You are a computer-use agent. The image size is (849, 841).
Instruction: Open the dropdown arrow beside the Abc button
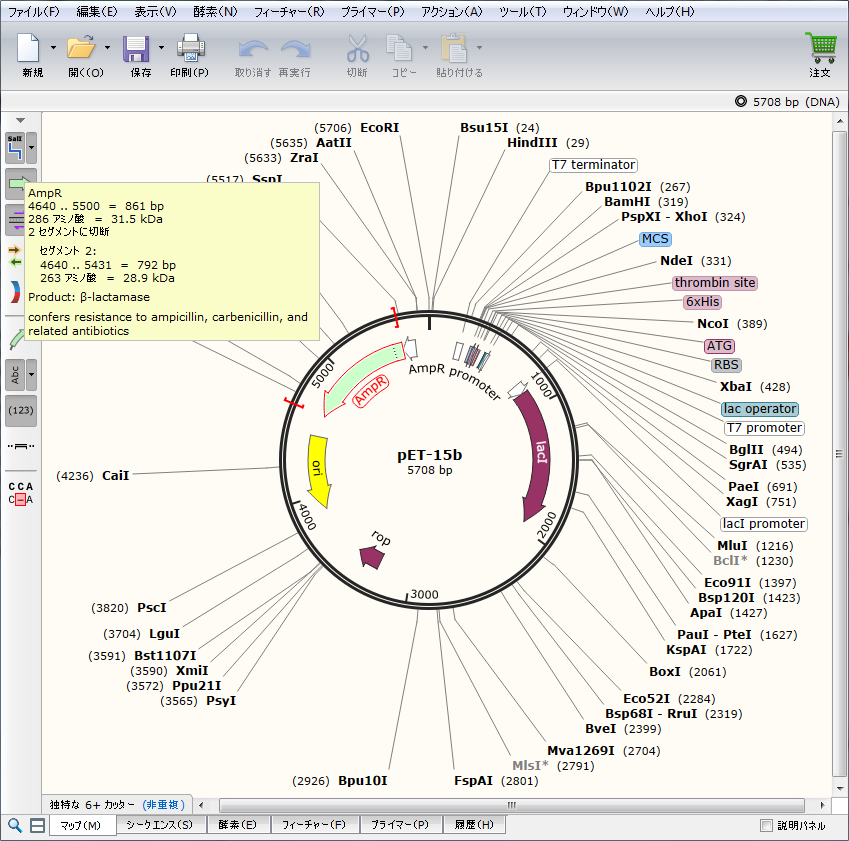pos(31,375)
